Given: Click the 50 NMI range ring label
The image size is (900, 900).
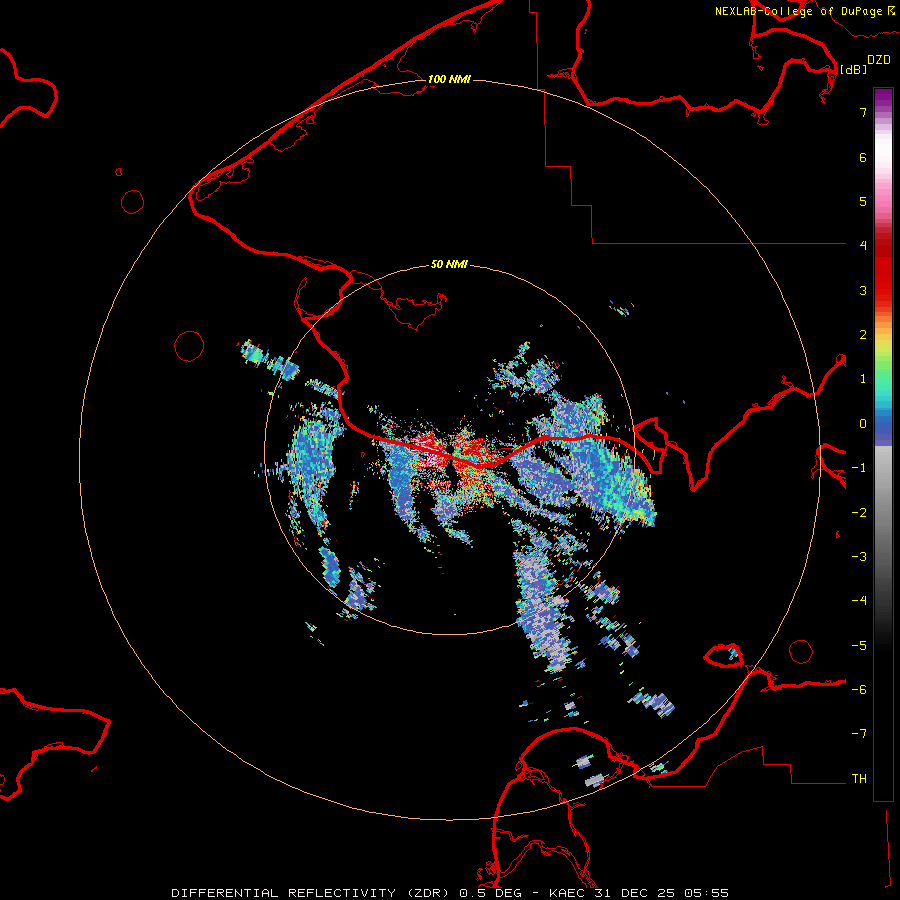Looking at the screenshot, I should pos(449,264).
